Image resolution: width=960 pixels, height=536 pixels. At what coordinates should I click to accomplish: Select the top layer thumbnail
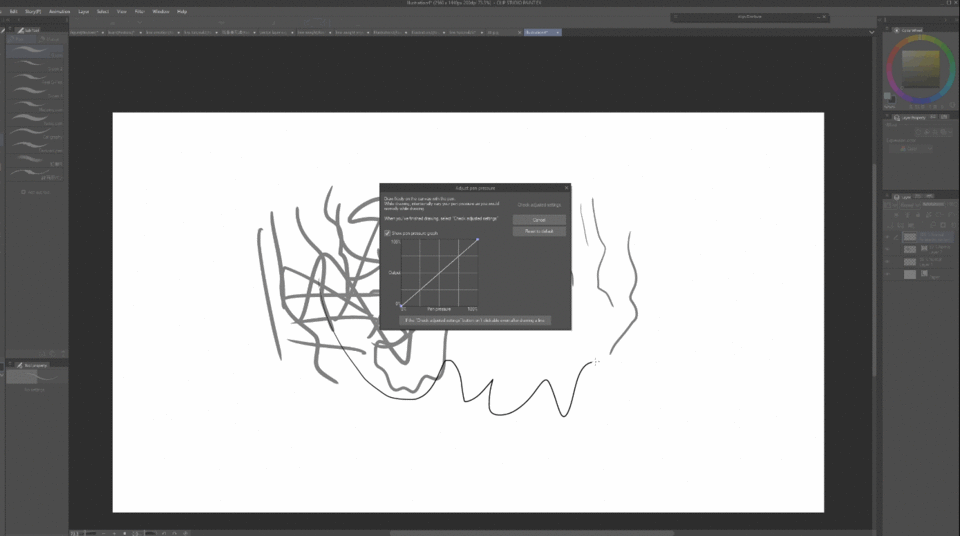tap(910, 237)
